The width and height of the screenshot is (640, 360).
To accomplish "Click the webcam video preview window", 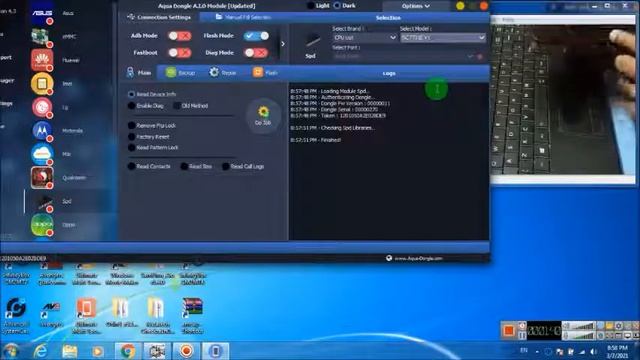I will click(563, 99).
